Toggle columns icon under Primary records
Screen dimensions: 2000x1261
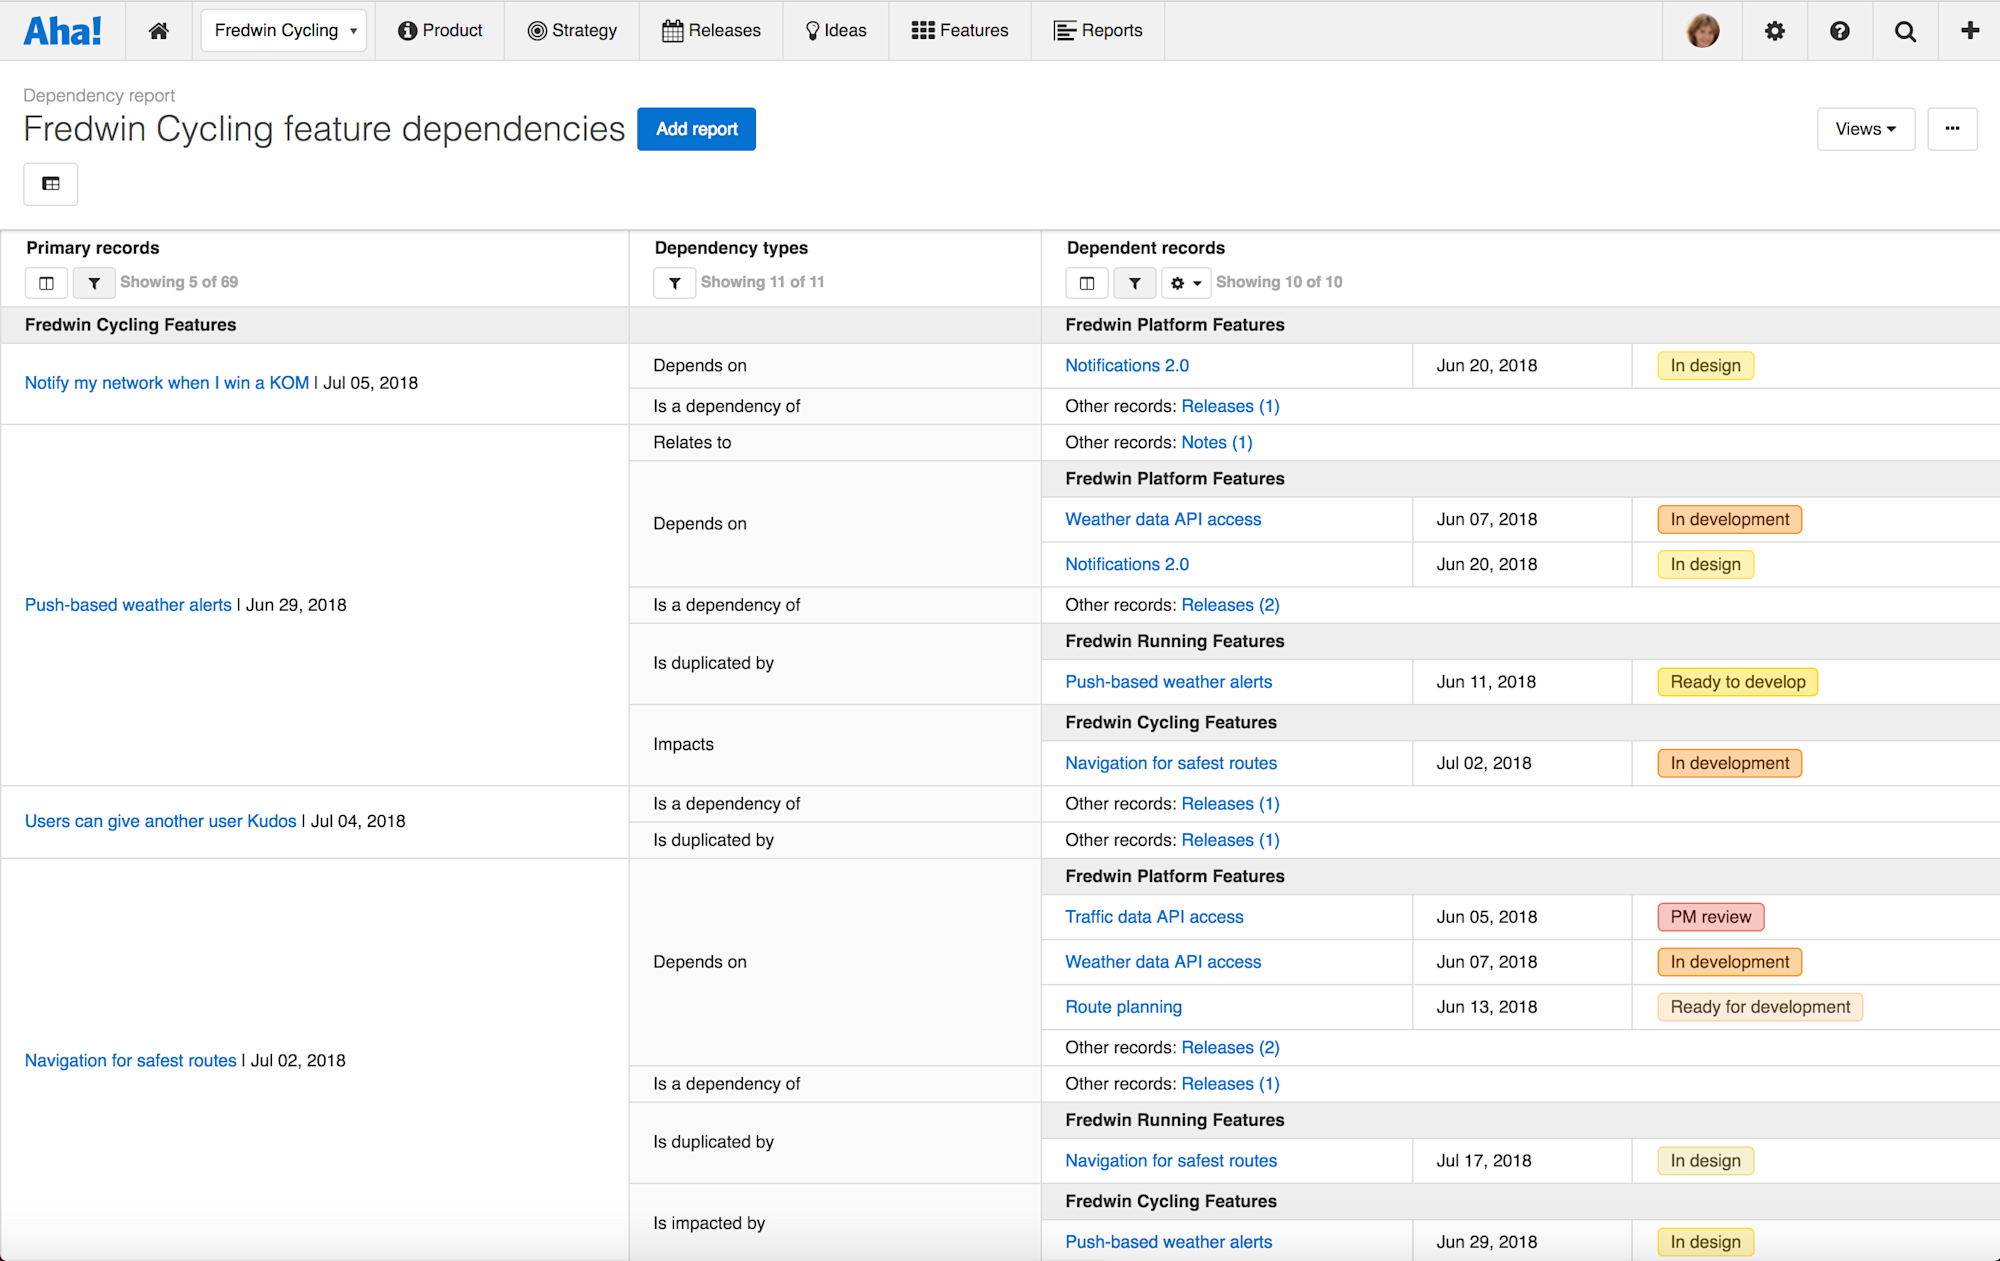click(46, 283)
